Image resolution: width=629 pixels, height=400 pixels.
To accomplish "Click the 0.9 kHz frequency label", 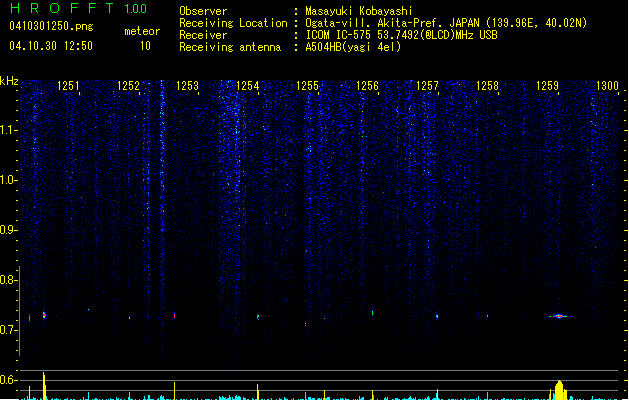I will [9, 230].
